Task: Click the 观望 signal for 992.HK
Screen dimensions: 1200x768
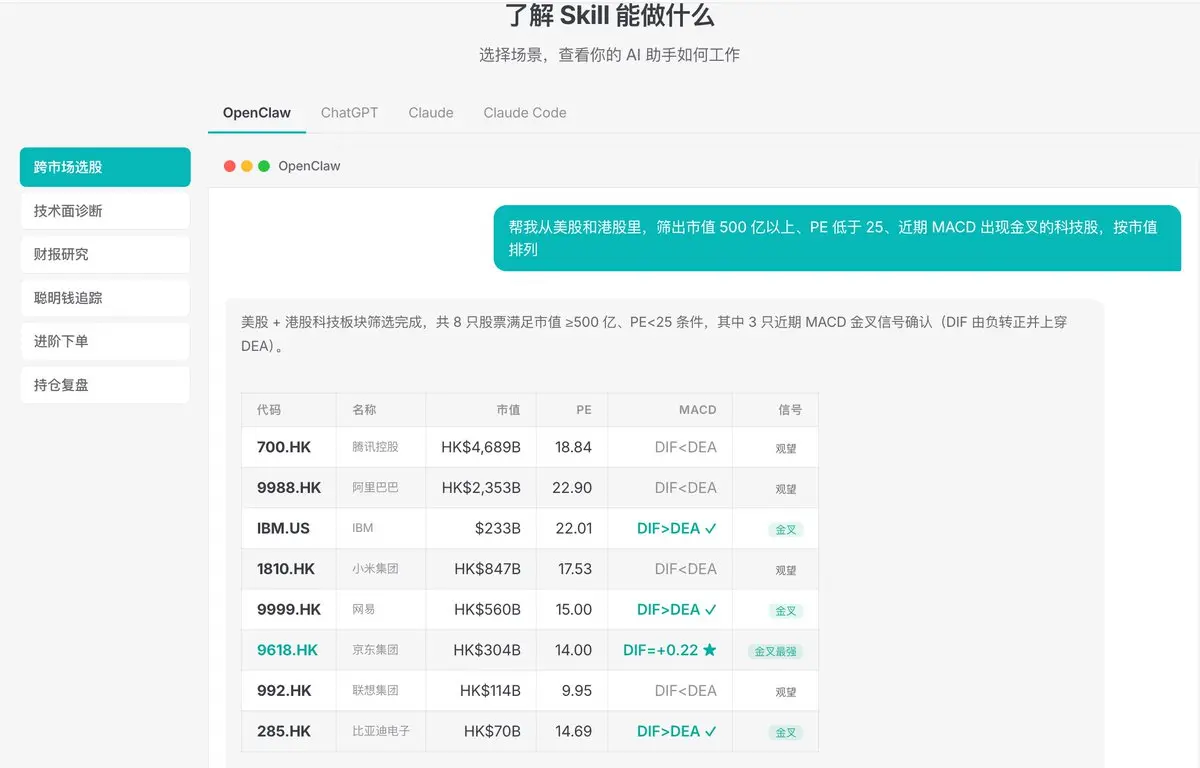Action: [x=786, y=692]
